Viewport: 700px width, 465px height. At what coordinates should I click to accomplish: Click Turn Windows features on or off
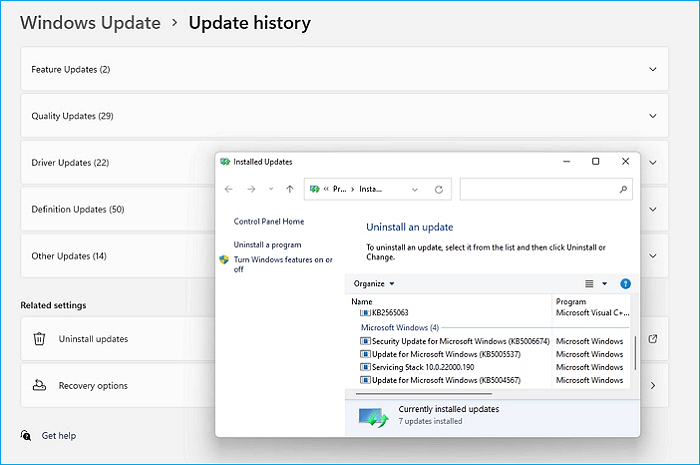click(283, 264)
